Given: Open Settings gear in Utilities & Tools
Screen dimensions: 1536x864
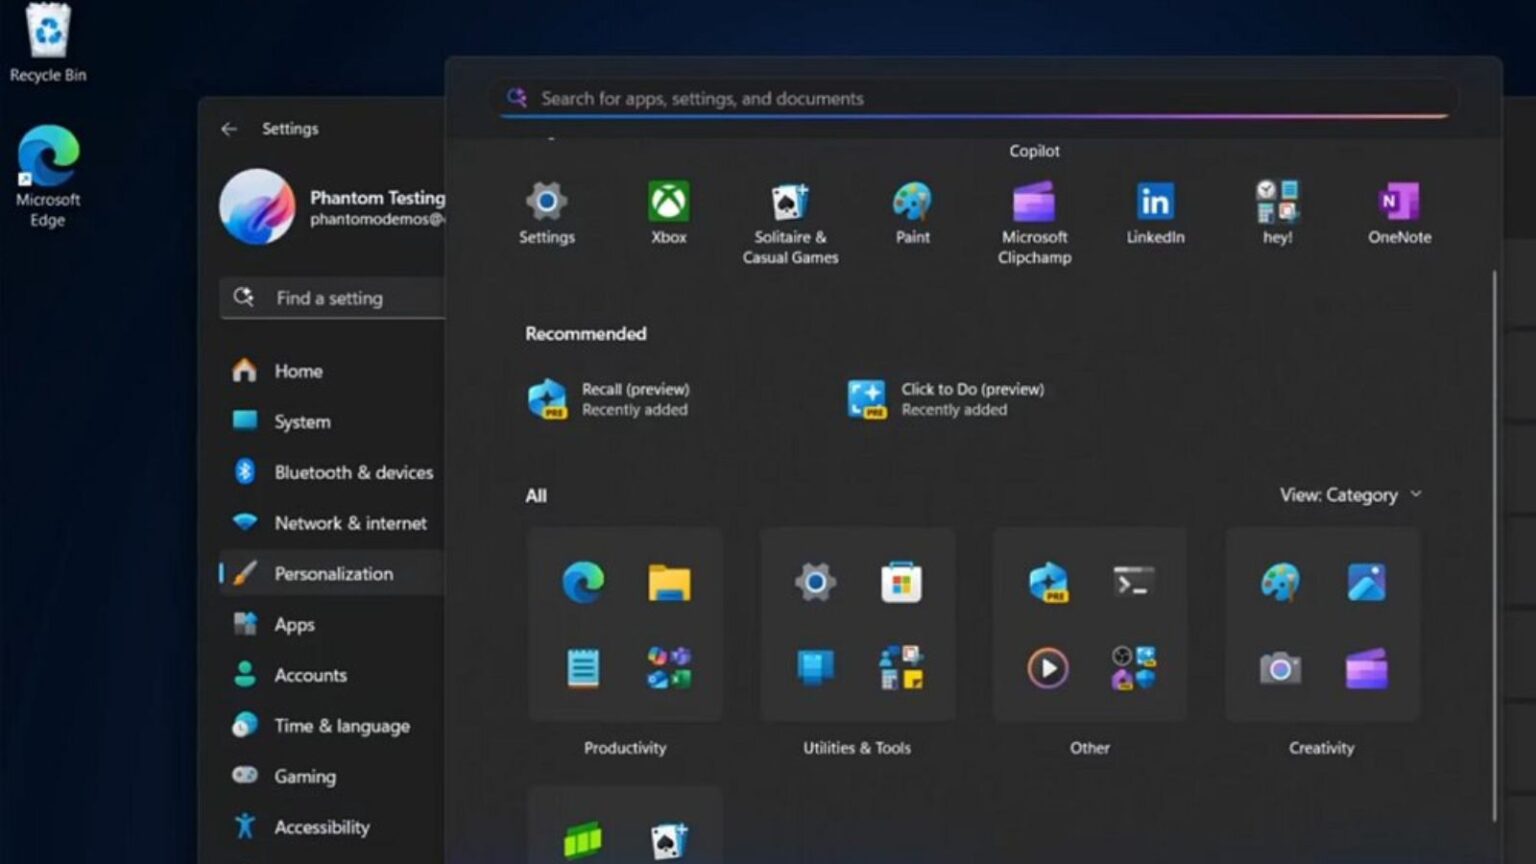Looking at the screenshot, I should [815, 582].
